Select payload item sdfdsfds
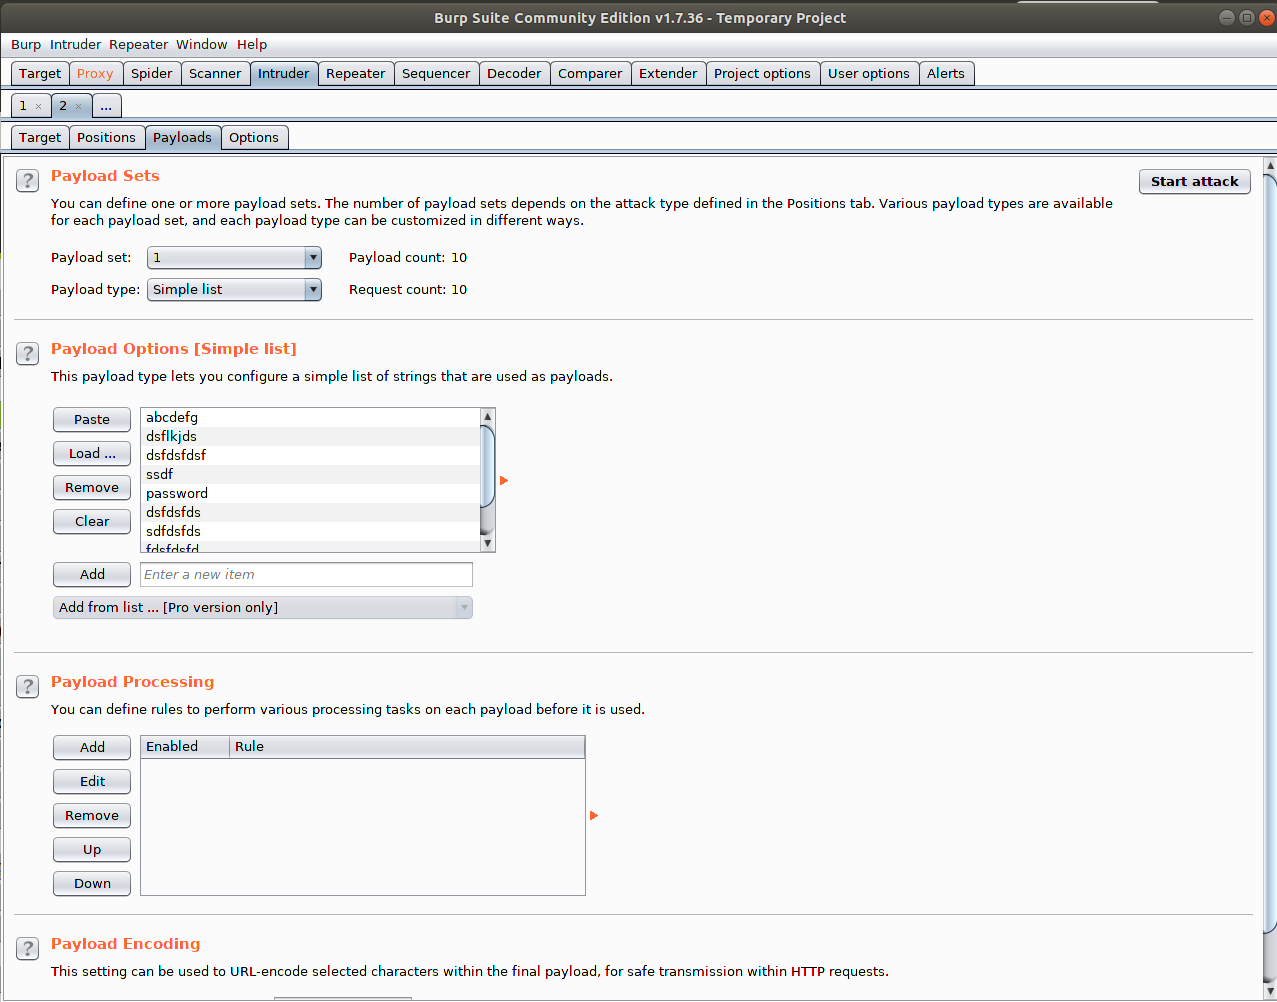This screenshot has width=1277, height=1002. pos(310,532)
